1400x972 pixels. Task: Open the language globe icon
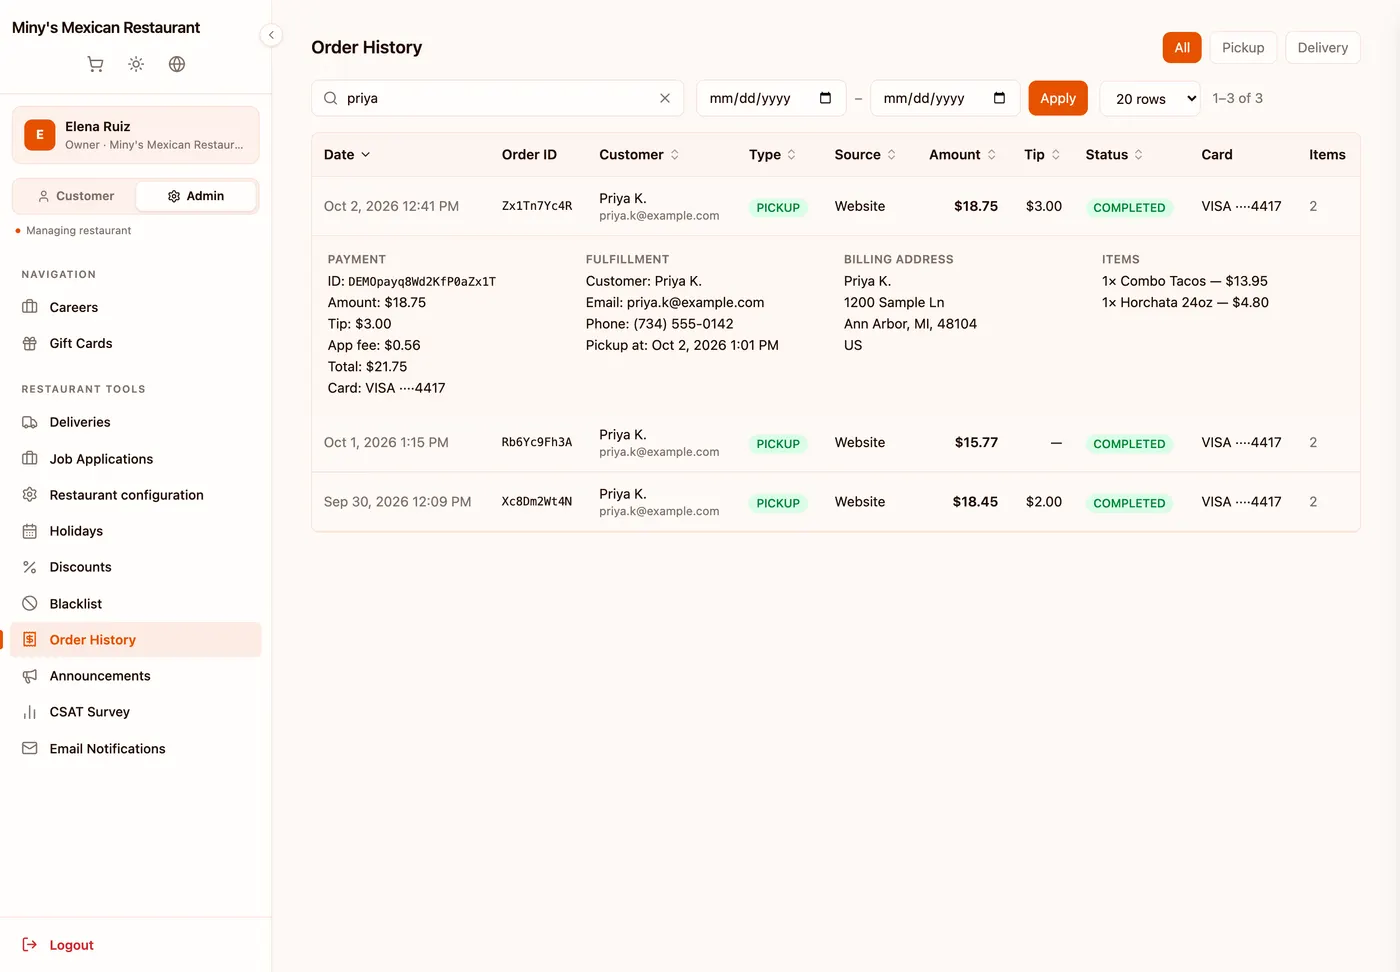(x=177, y=64)
